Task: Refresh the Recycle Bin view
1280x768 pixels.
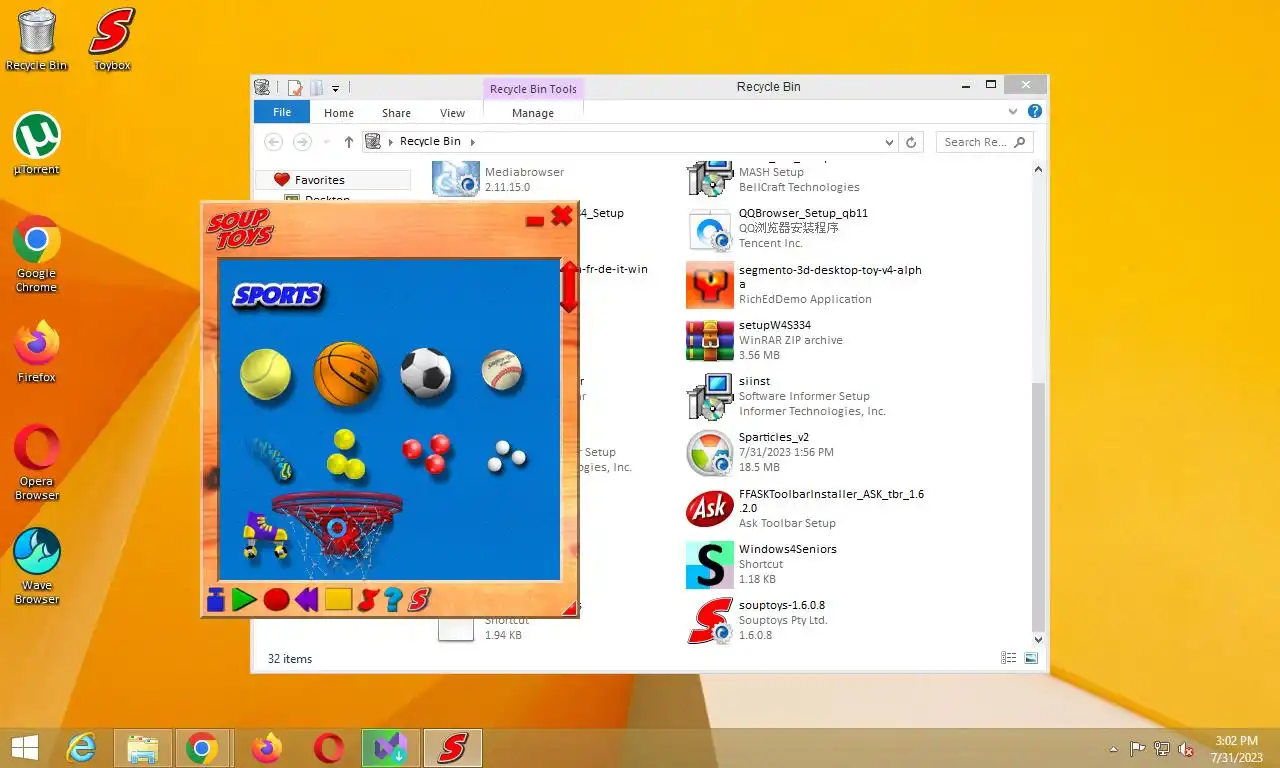Action: click(x=911, y=142)
